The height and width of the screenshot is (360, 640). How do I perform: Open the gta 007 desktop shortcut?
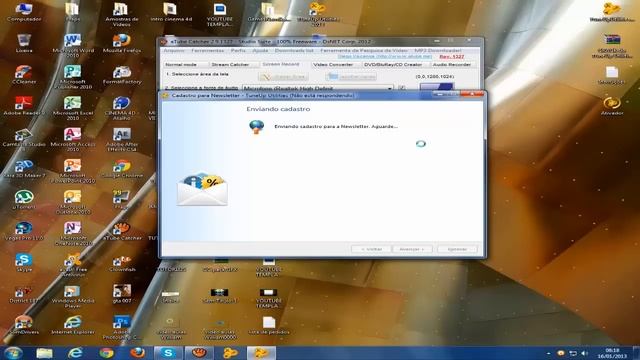pyautogui.click(x=122, y=294)
